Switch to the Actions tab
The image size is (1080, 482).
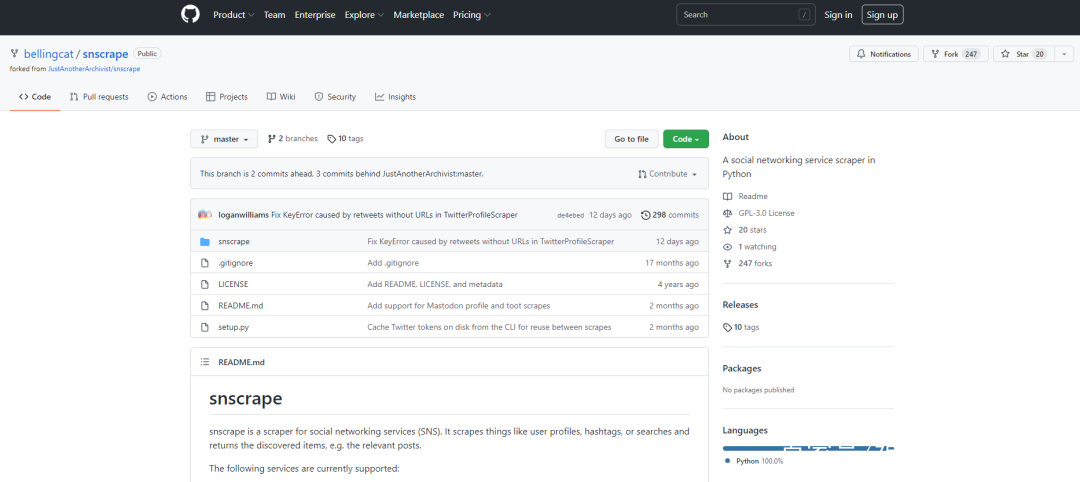pos(167,97)
